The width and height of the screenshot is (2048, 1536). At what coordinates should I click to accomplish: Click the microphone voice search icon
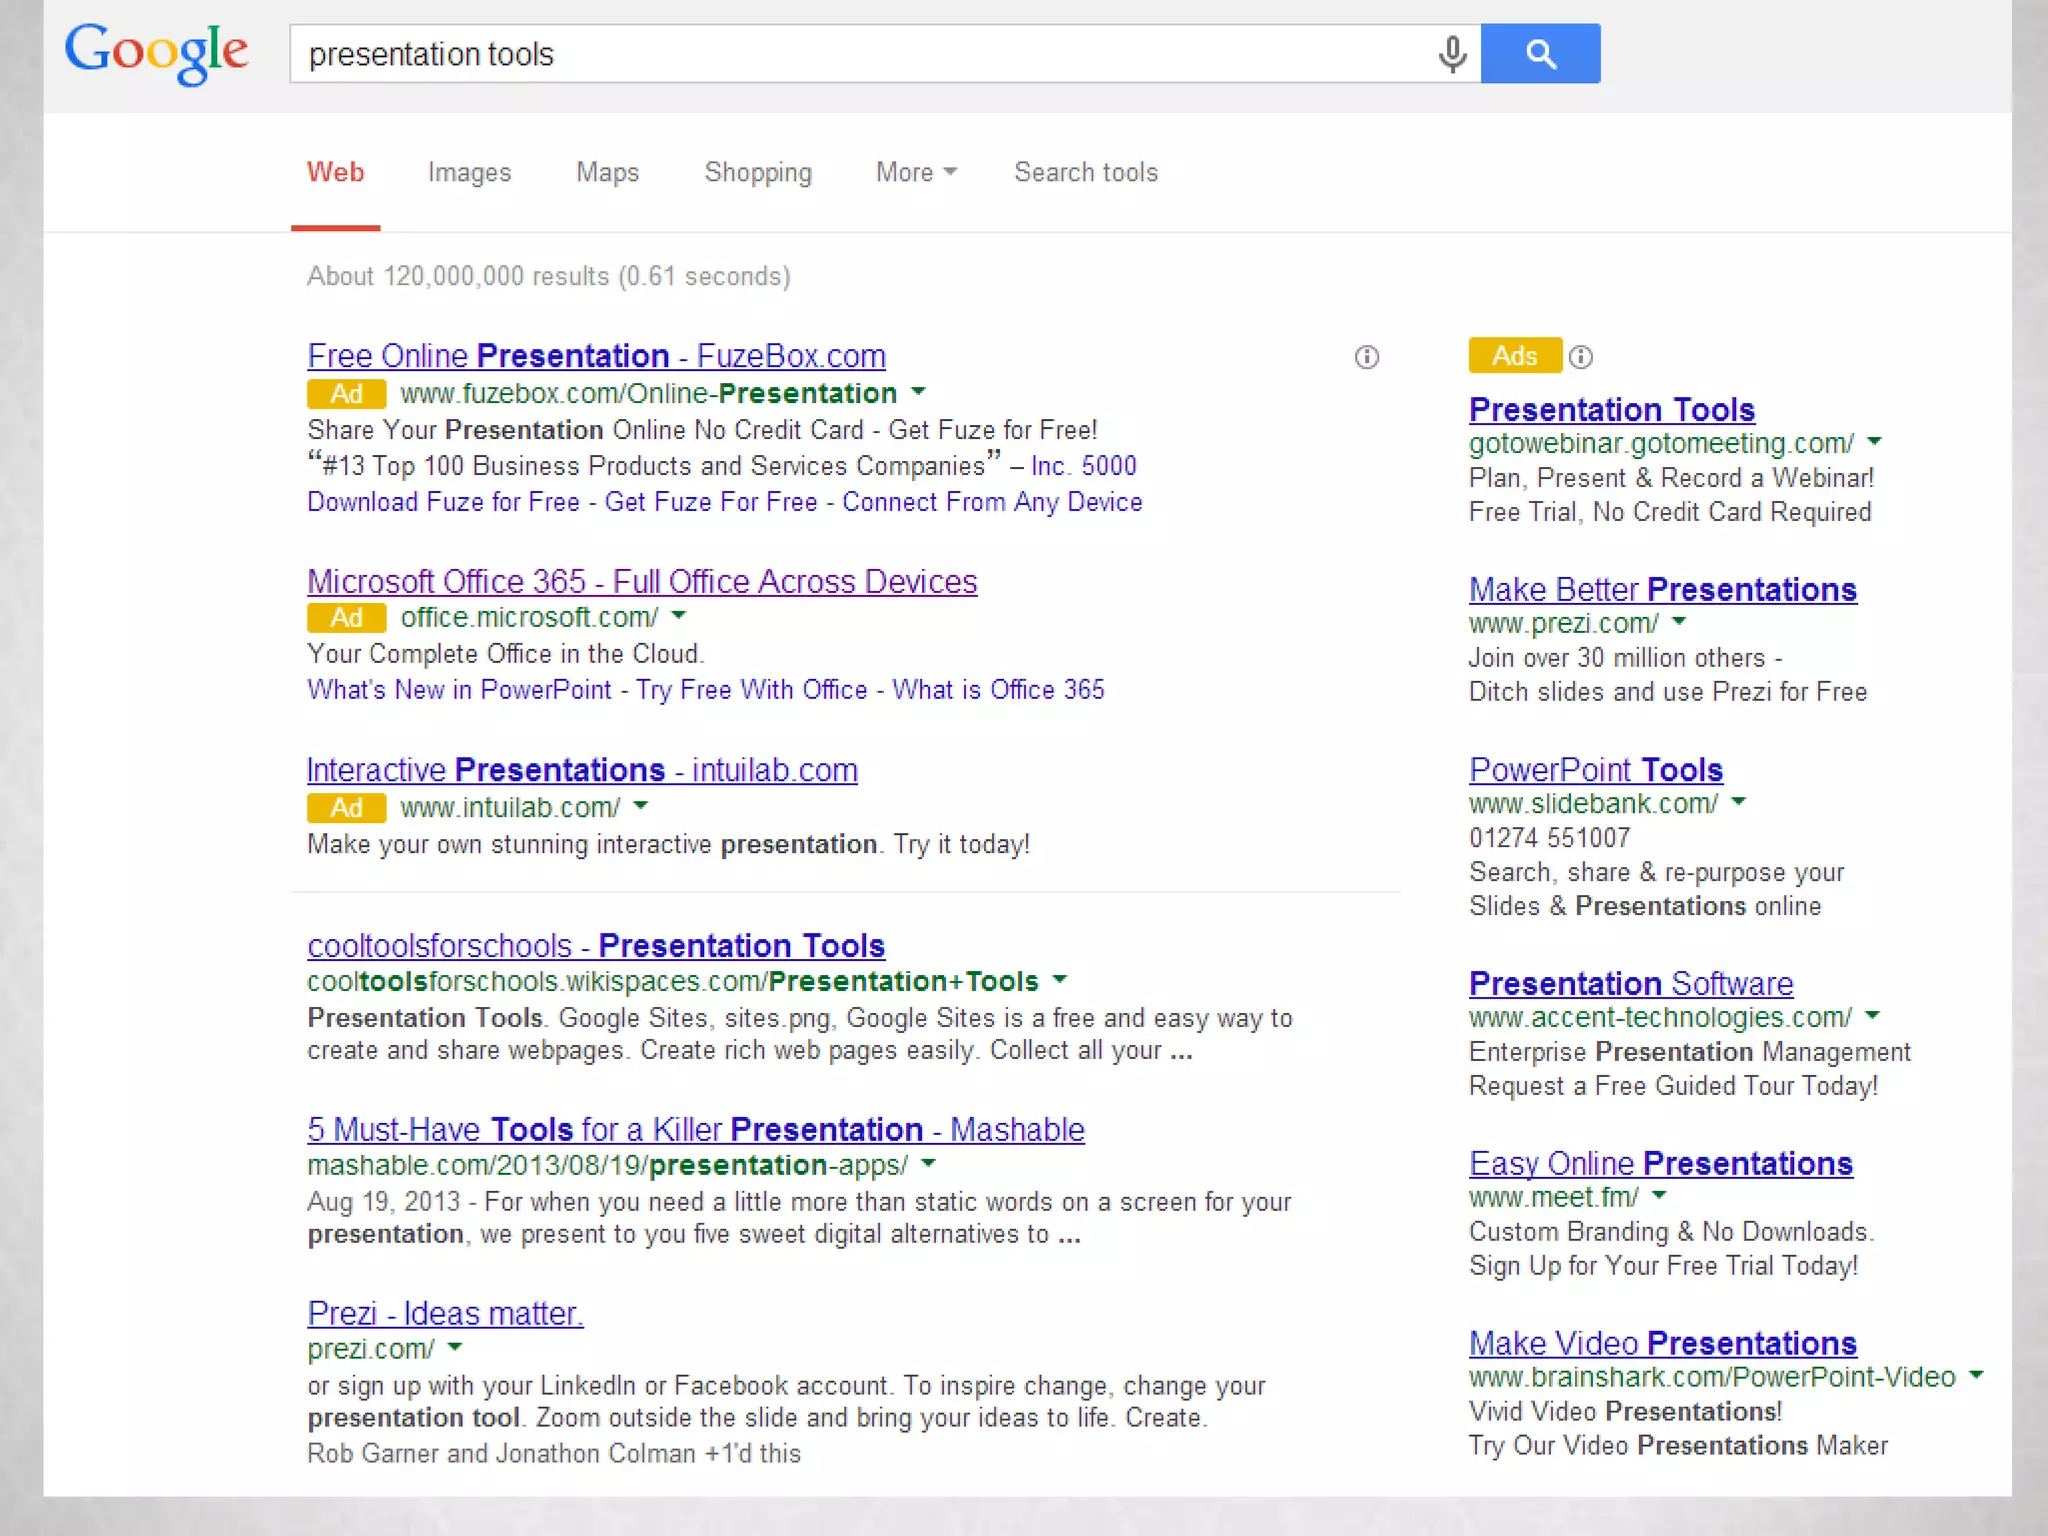[x=1452, y=54]
